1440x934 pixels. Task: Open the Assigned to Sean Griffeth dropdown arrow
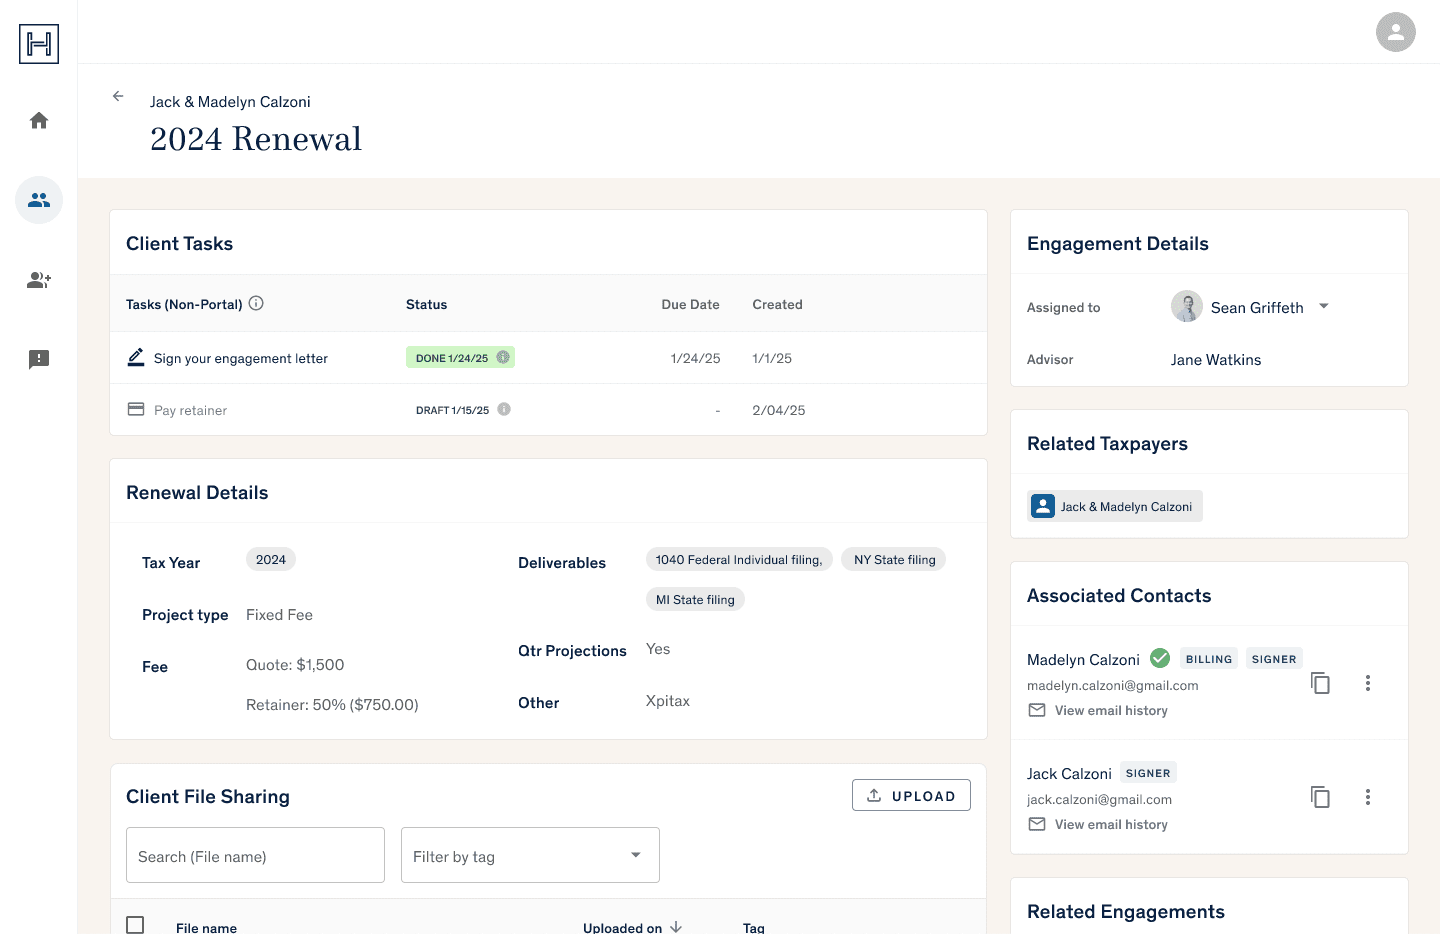point(1324,306)
